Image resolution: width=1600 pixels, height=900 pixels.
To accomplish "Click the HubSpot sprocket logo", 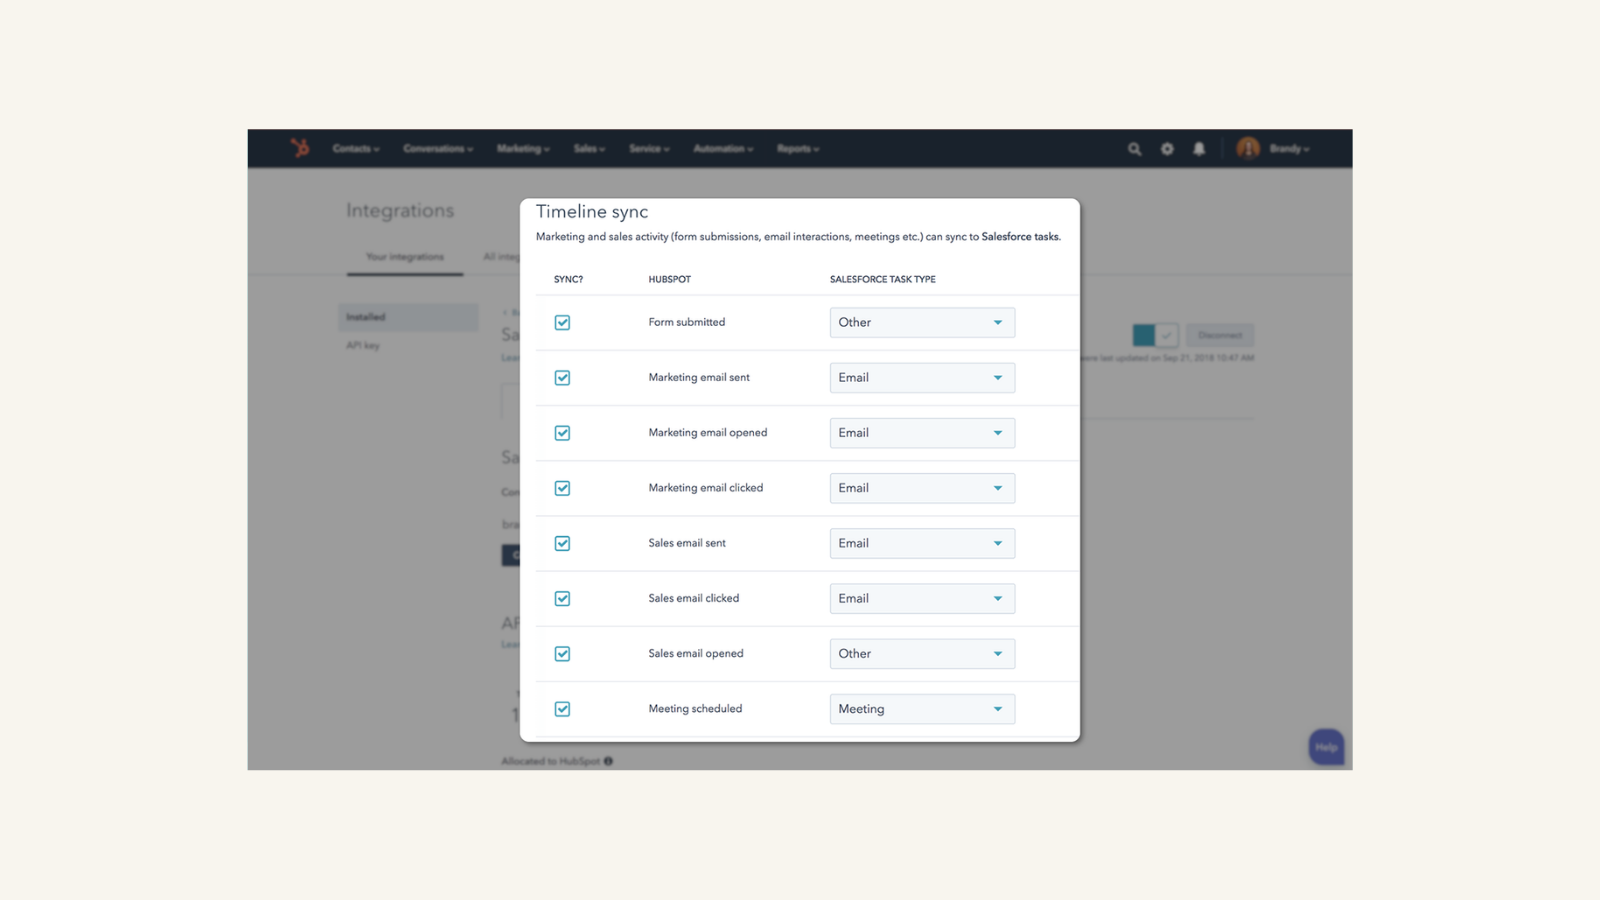I will 299,148.
